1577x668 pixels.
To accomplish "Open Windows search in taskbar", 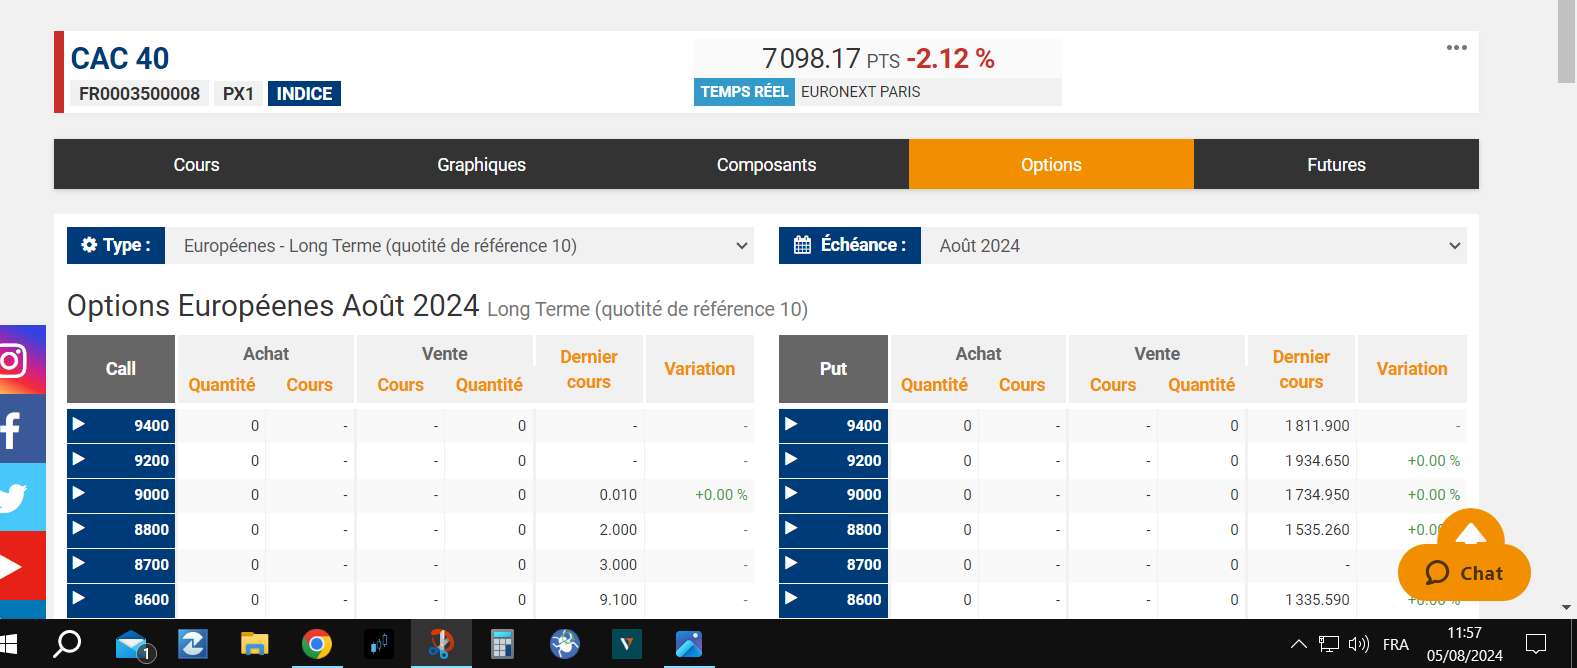I will point(67,643).
